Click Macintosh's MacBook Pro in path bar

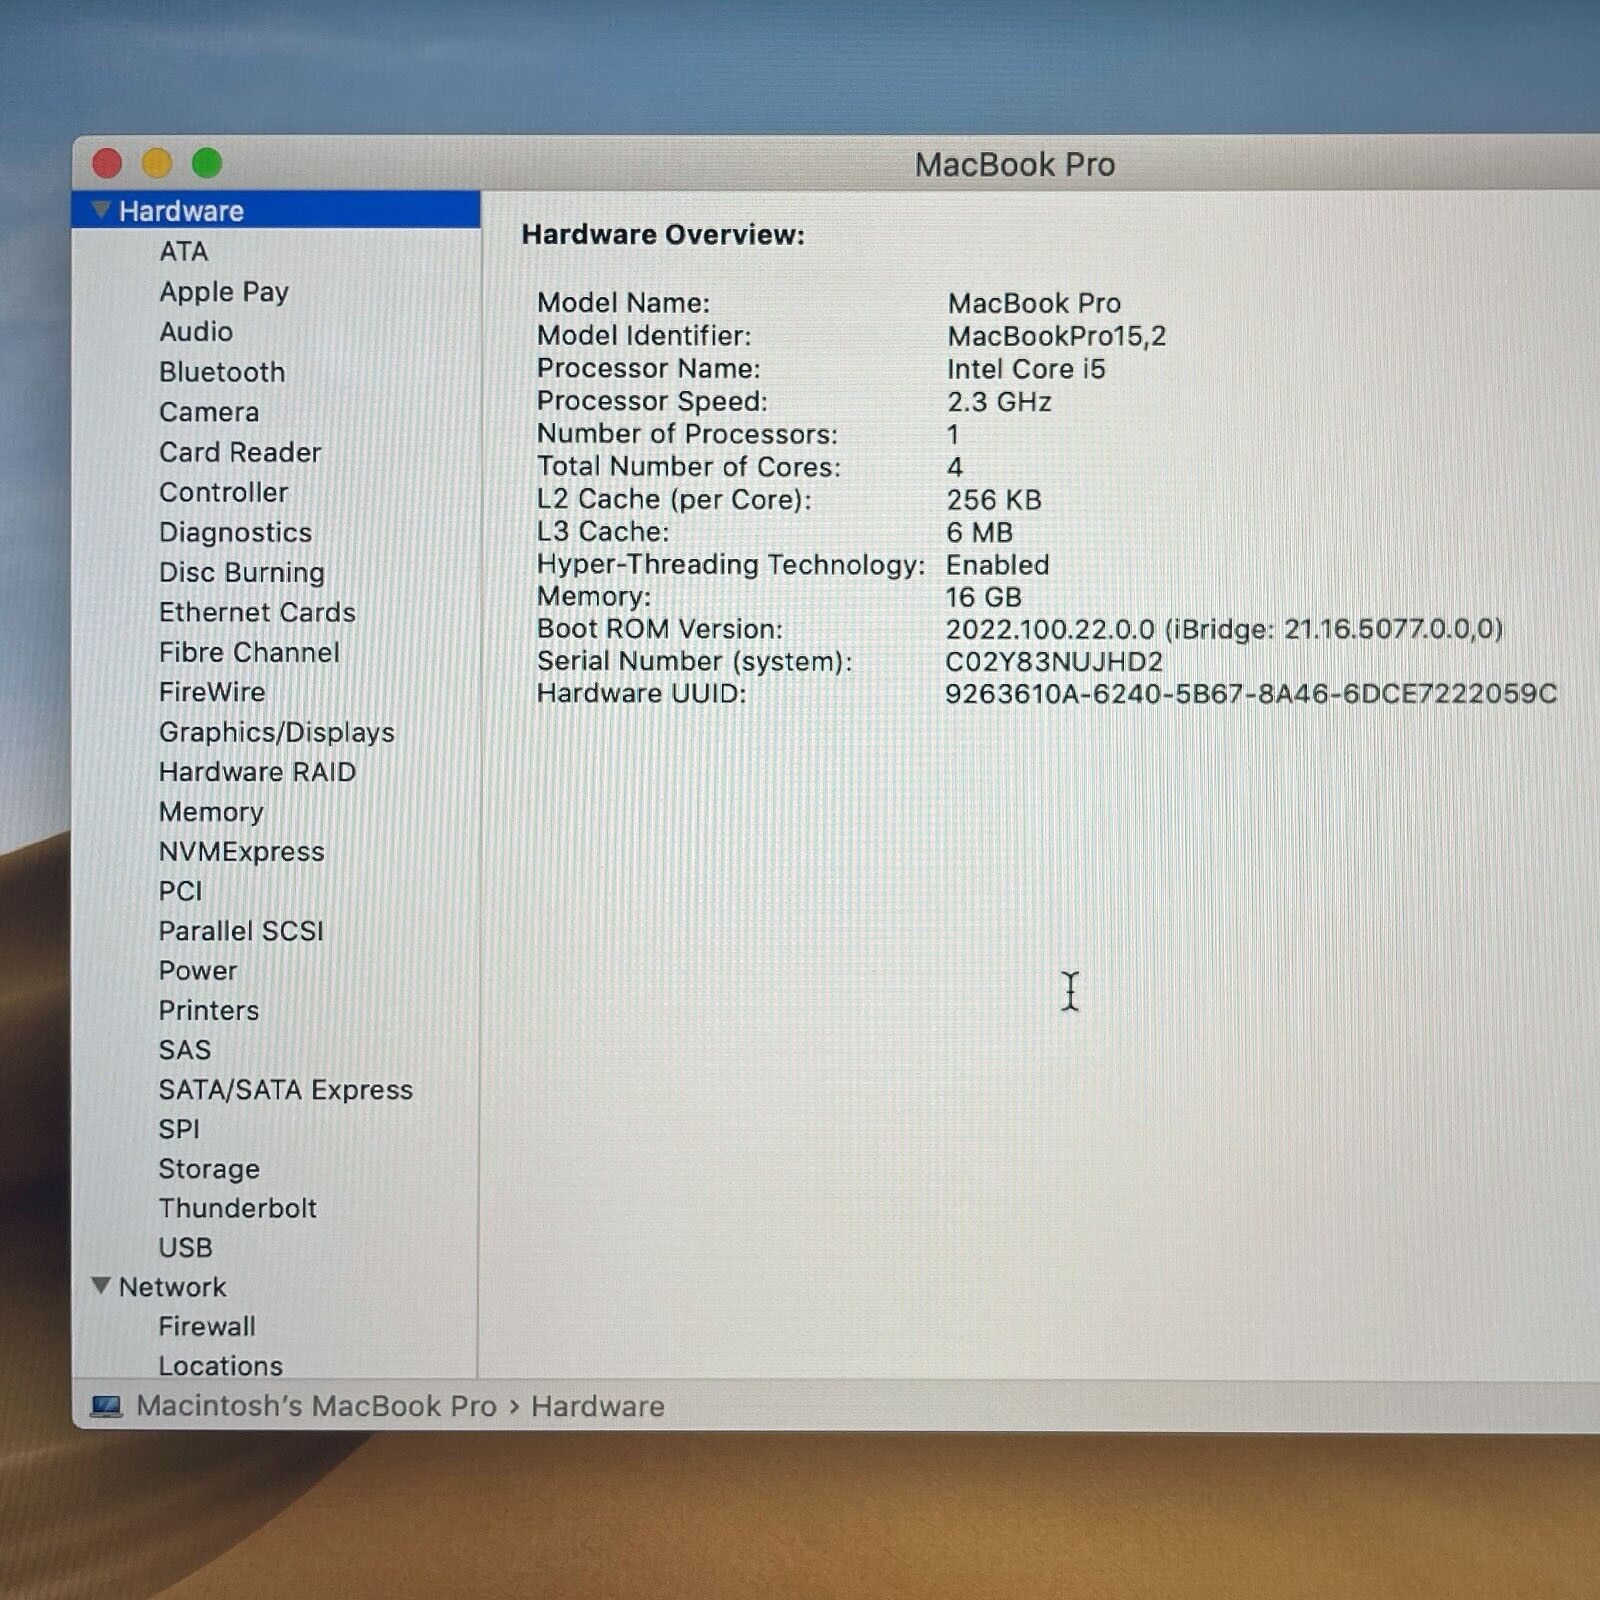coord(317,1405)
